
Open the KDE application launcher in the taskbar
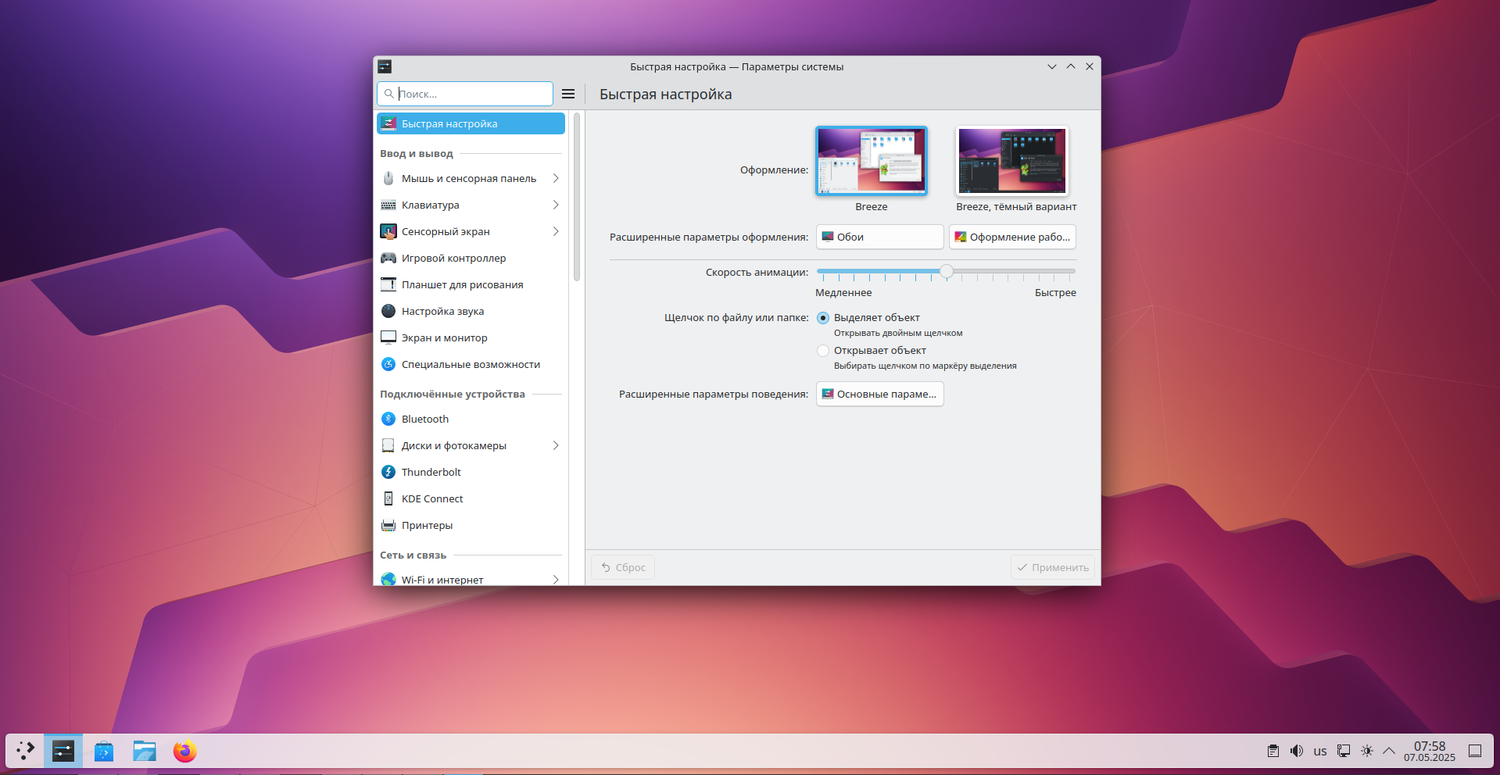(x=26, y=751)
